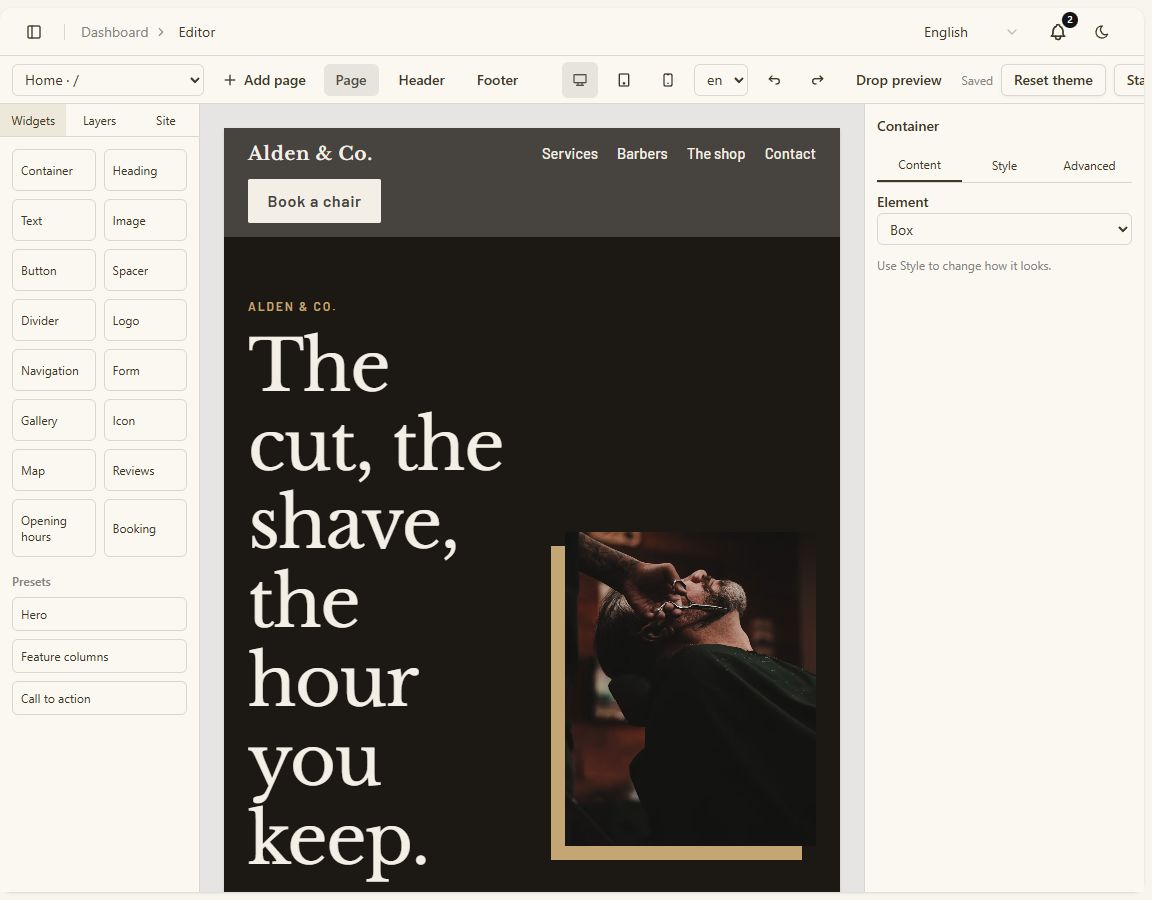Open the Home page selector dropdown
This screenshot has height=900, width=1152.
click(x=108, y=80)
